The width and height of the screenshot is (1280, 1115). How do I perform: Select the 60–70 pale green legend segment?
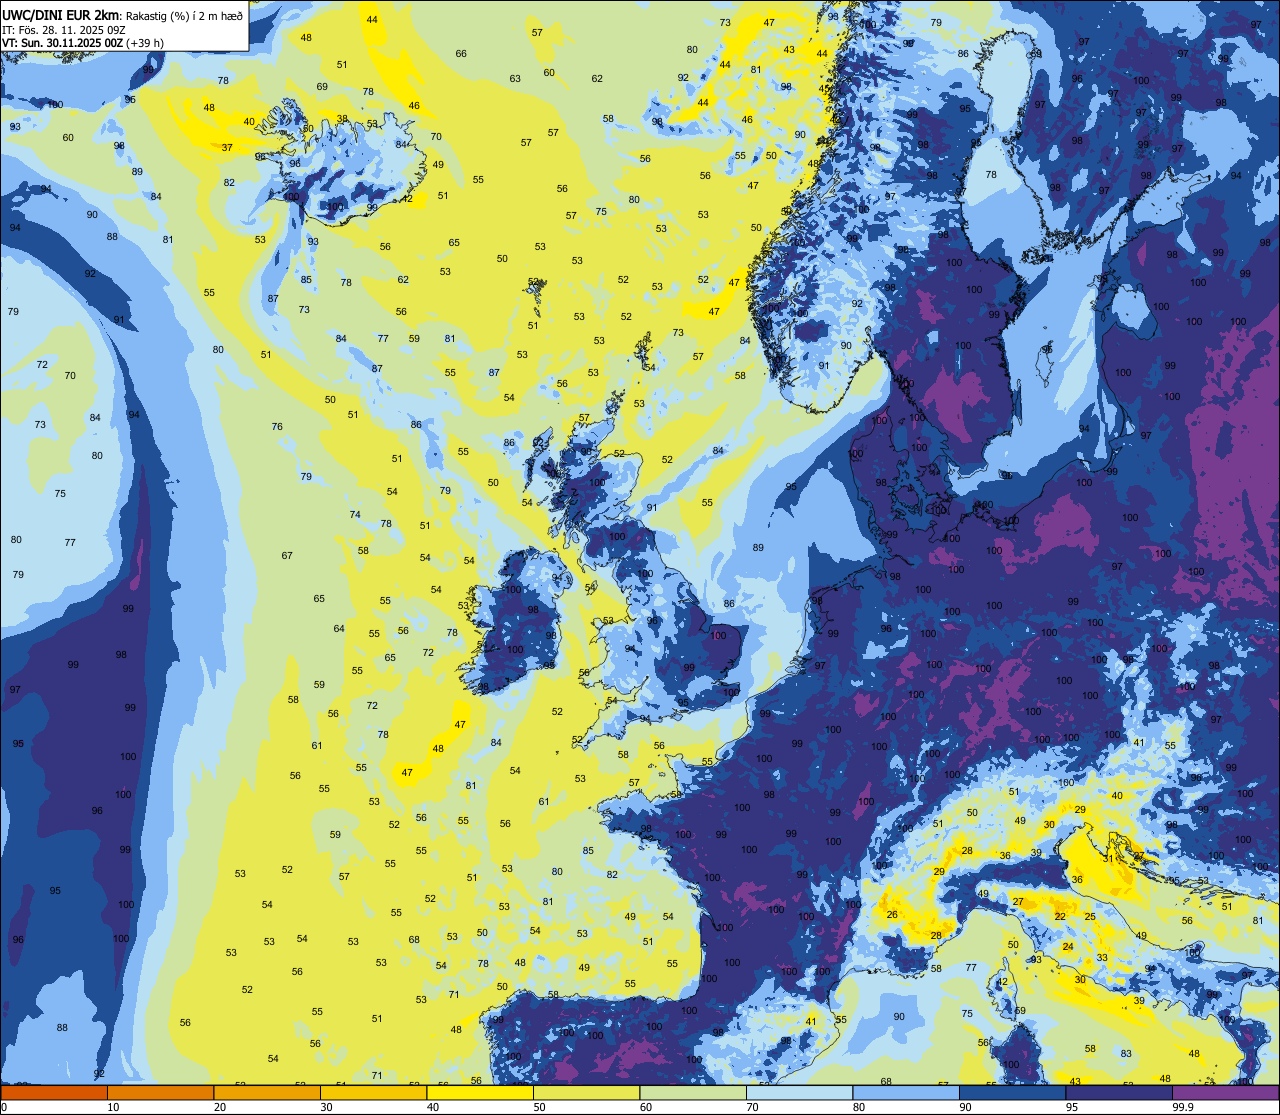tap(693, 1092)
